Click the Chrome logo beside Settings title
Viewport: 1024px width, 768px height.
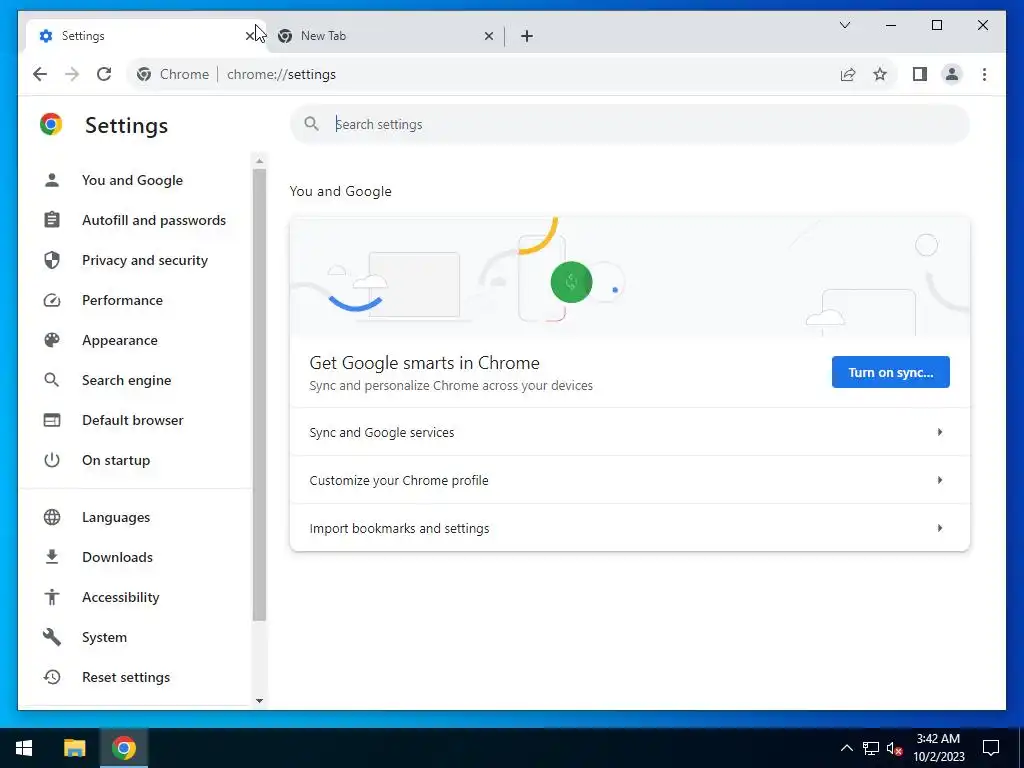click(x=51, y=124)
